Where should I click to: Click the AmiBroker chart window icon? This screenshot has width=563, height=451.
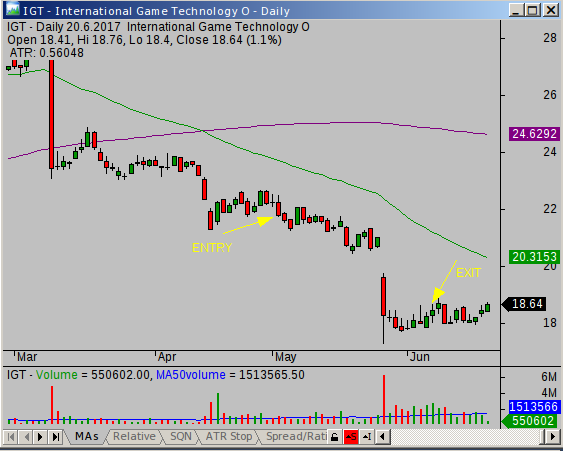(x=13, y=10)
